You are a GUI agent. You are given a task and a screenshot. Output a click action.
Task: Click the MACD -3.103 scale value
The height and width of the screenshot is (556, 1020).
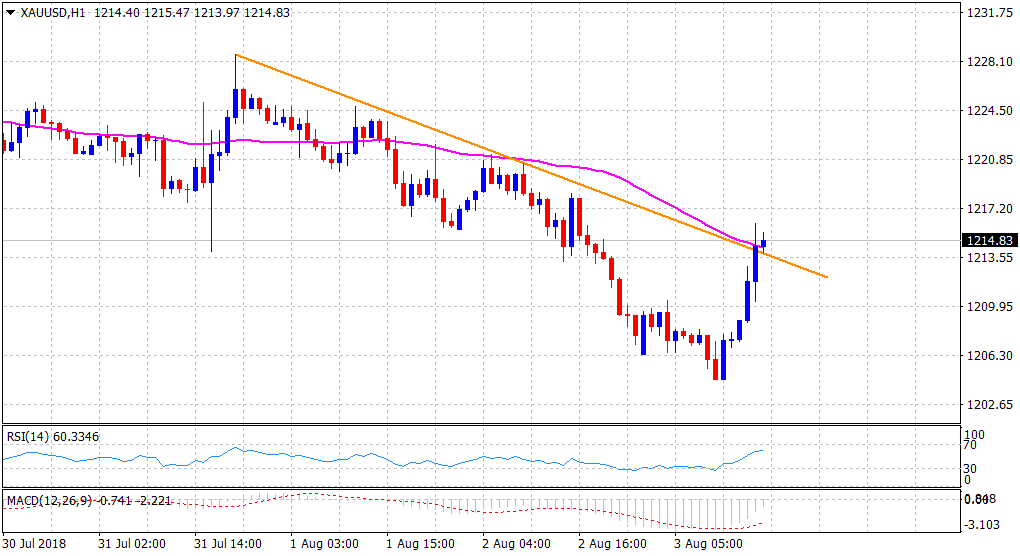984,525
